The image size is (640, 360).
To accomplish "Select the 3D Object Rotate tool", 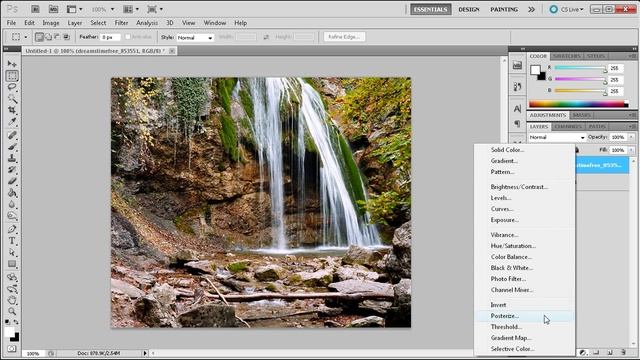I will pos(12,278).
